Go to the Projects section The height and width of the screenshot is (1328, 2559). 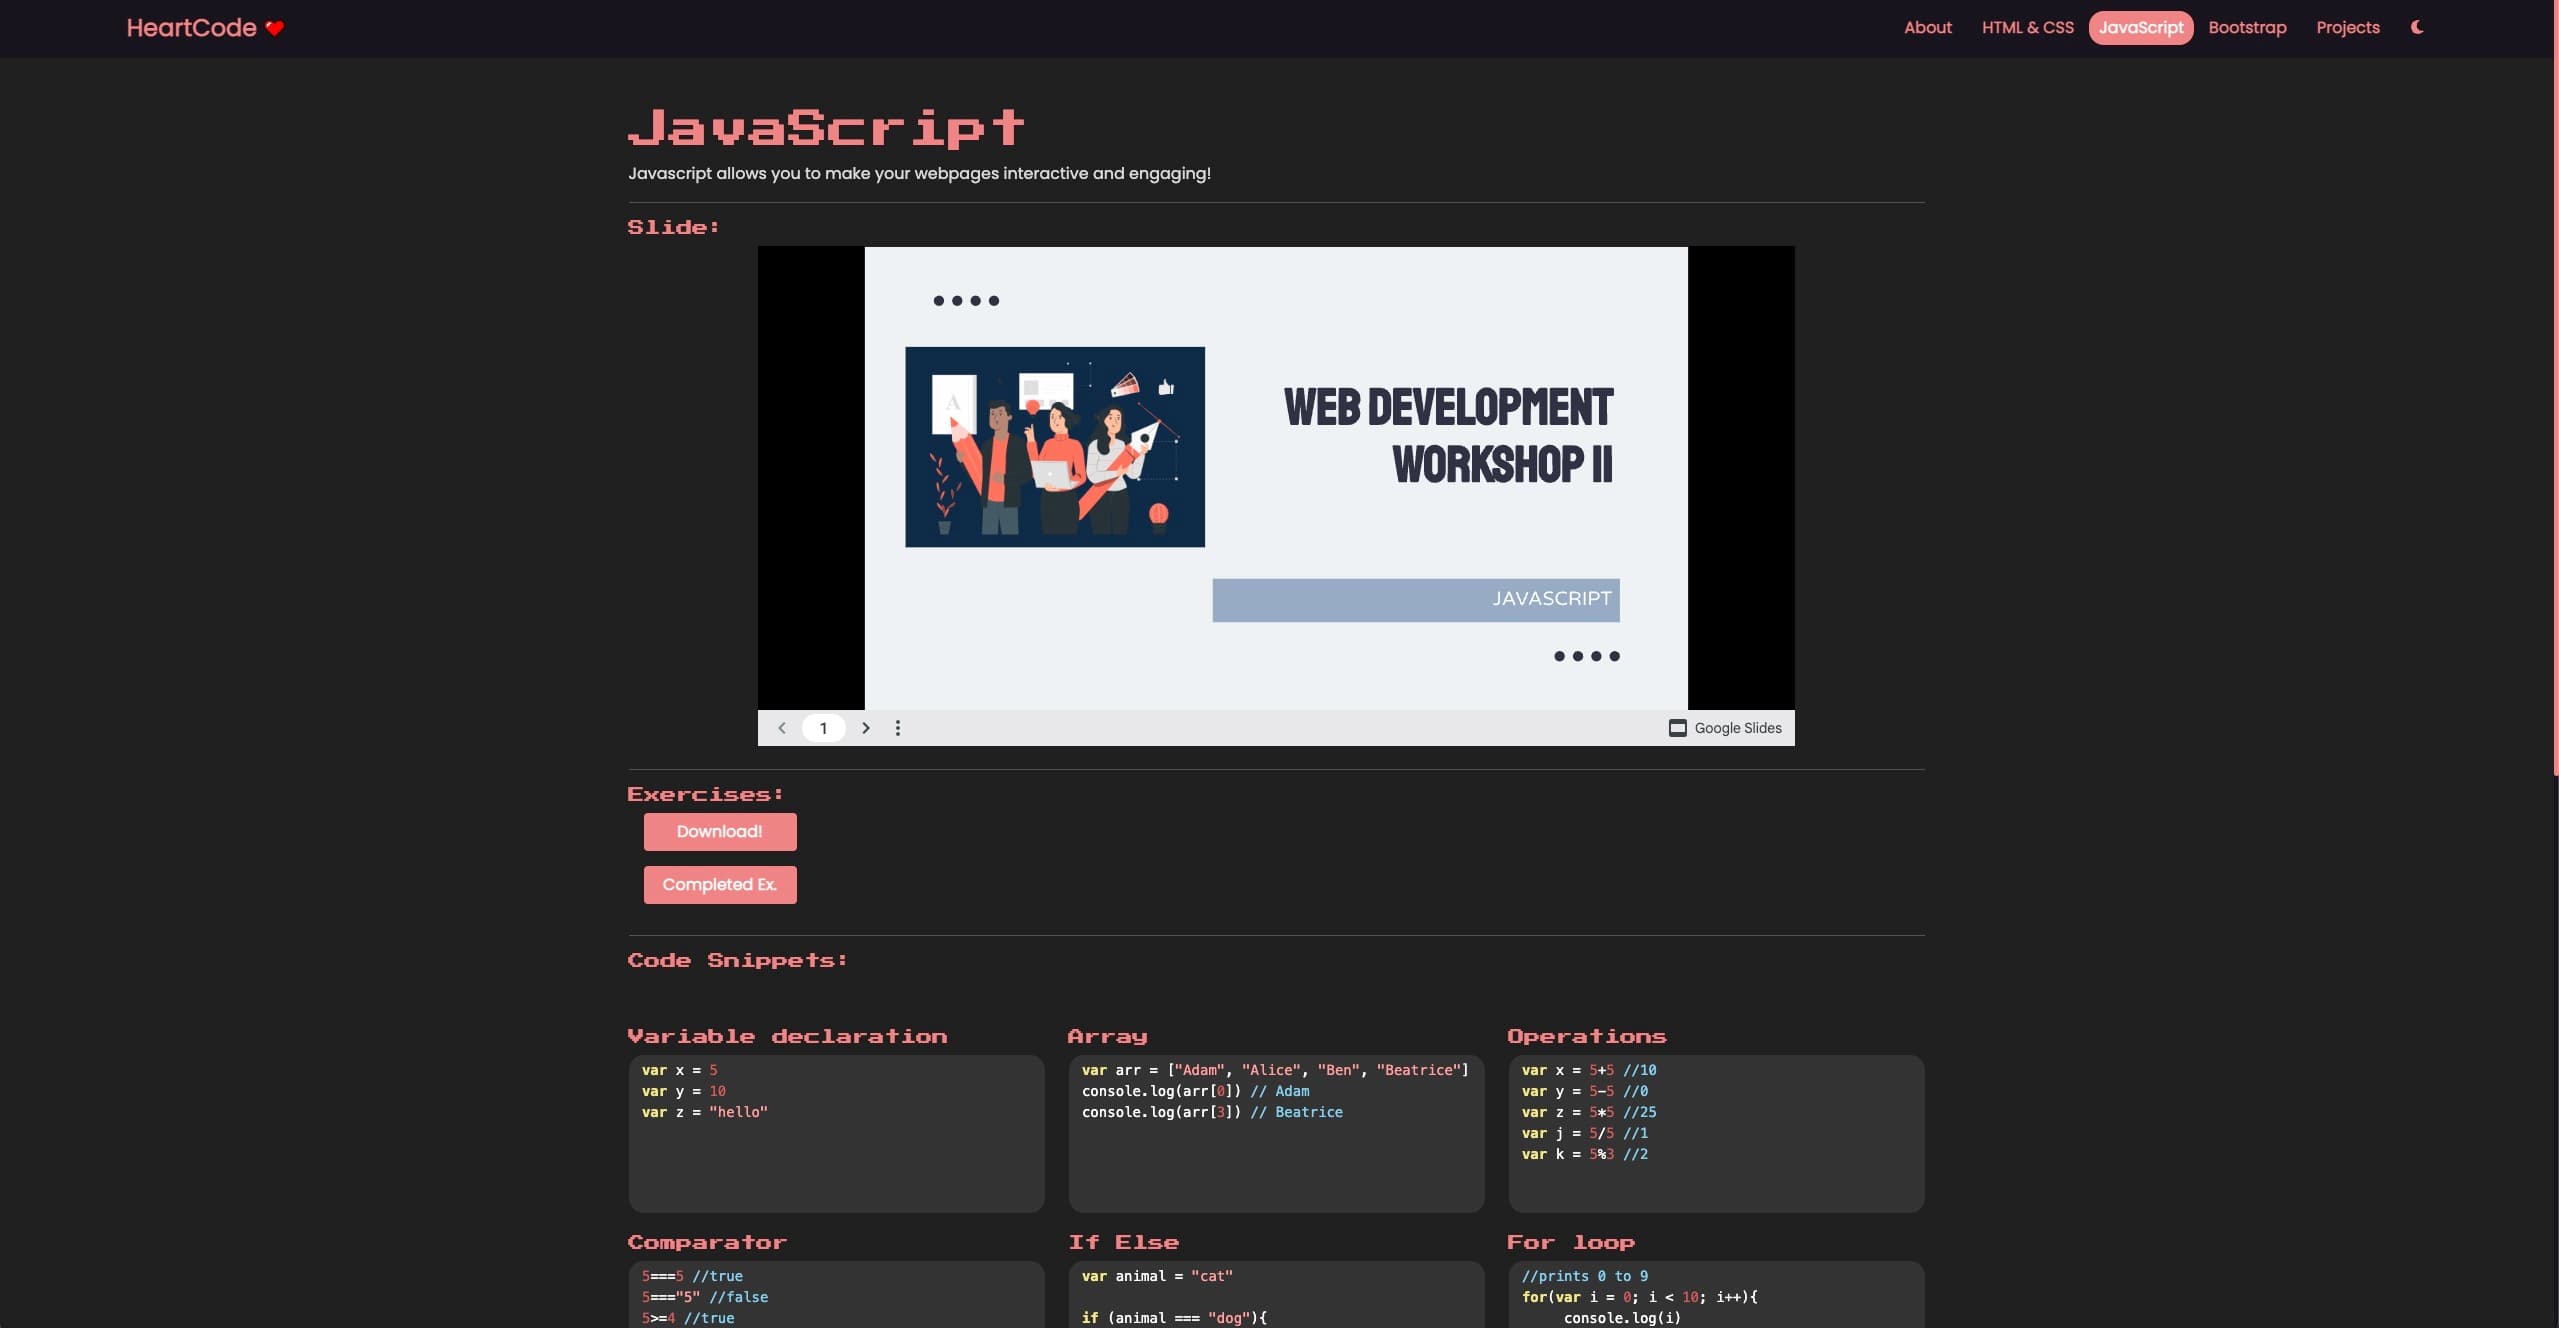click(x=2348, y=27)
